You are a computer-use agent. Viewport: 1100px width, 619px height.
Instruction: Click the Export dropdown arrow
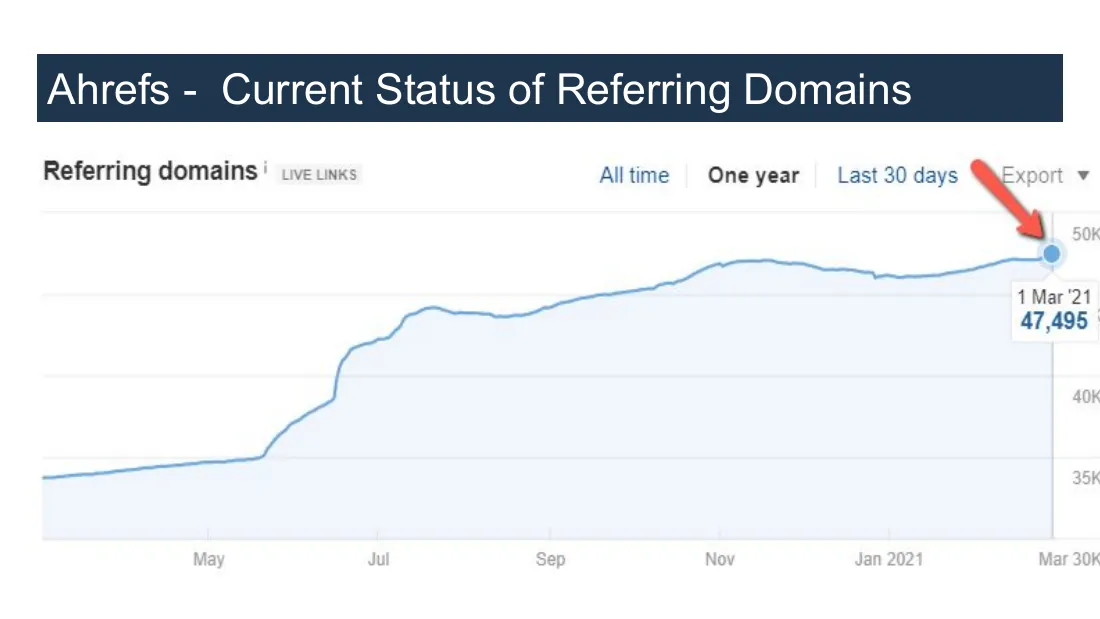[1083, 175]
